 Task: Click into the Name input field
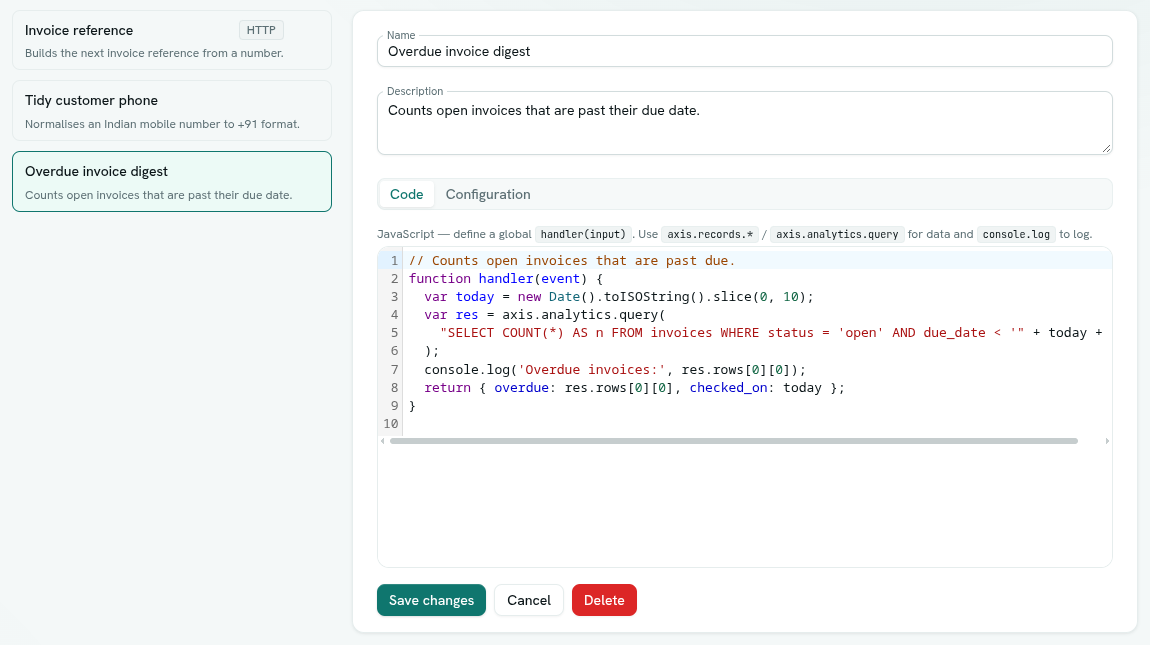click(744, 51)
